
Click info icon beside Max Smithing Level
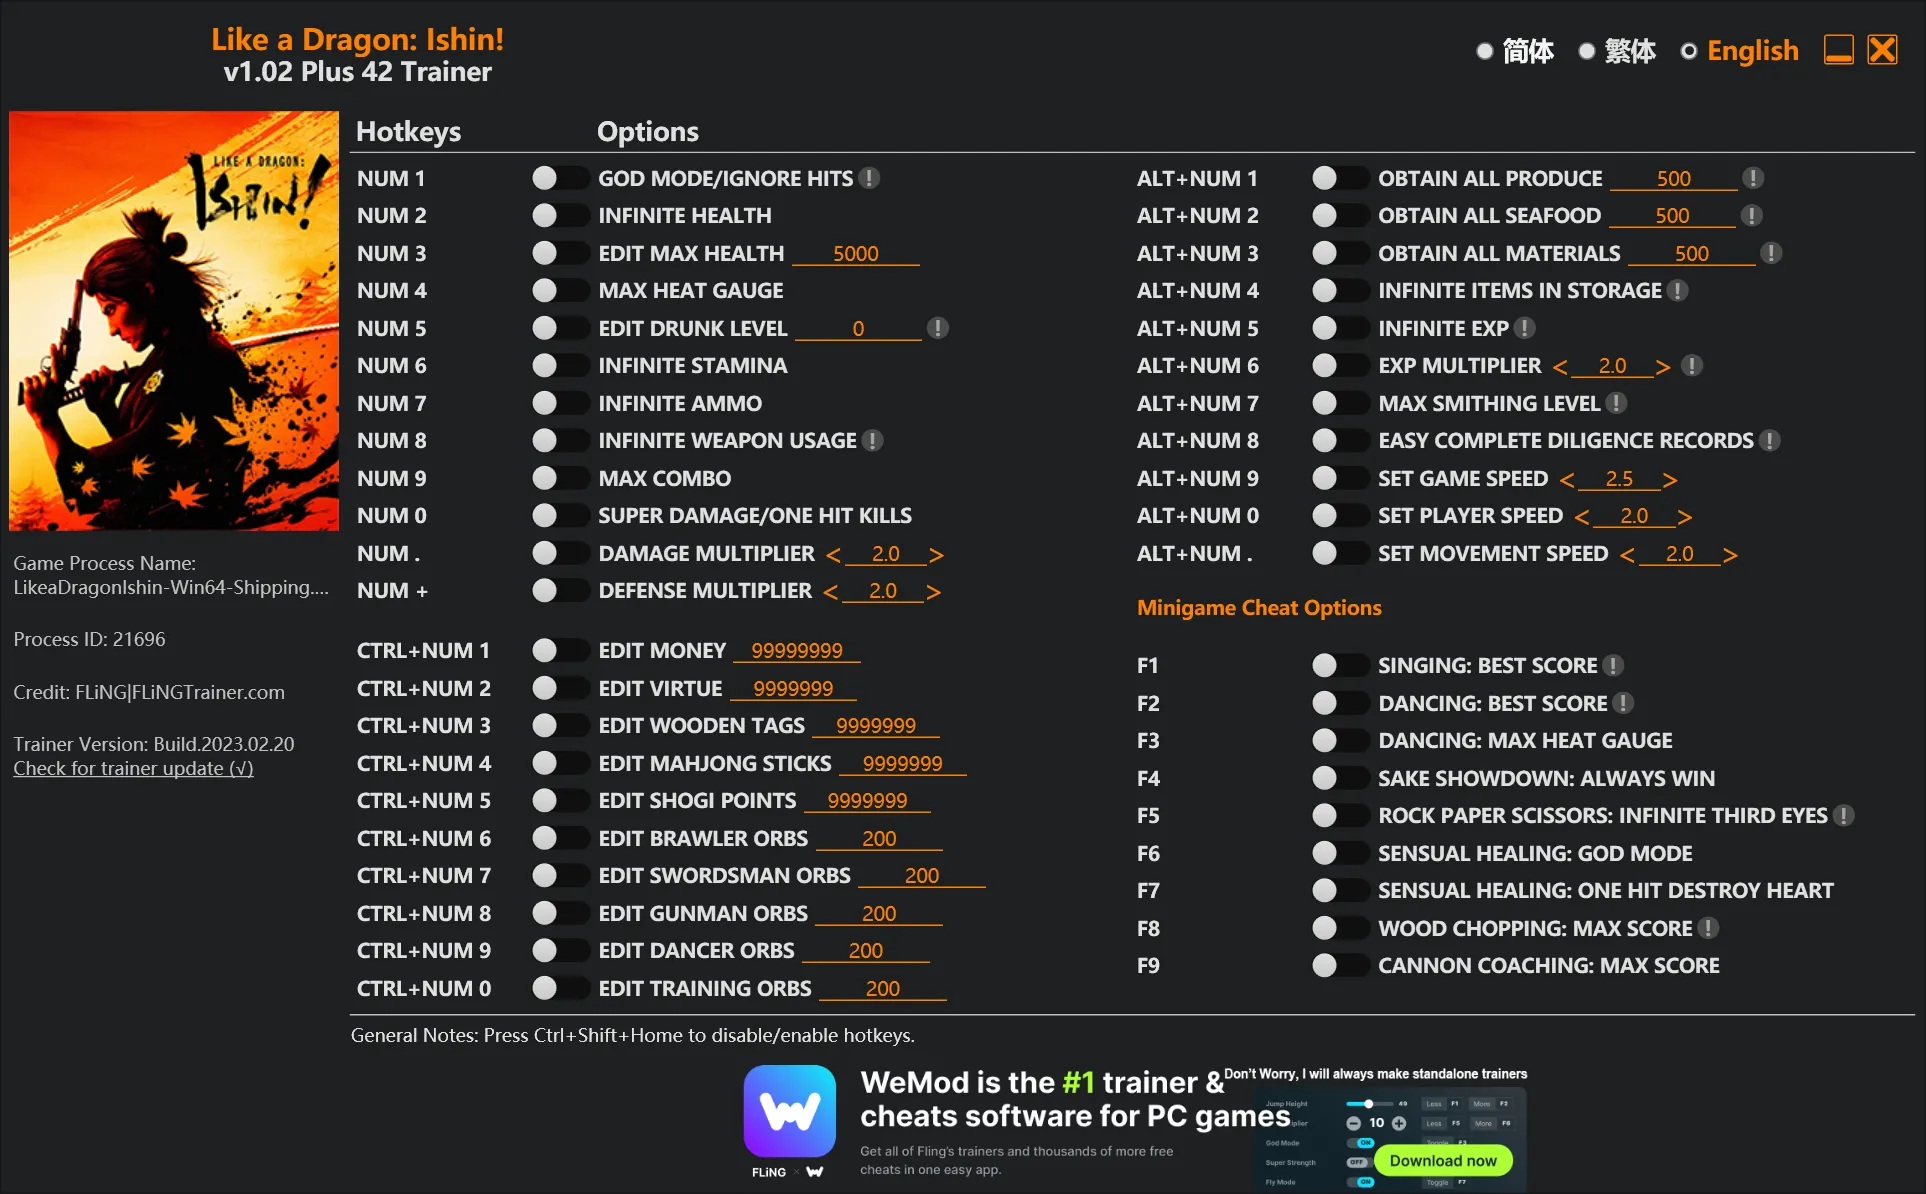coord(1616,403)
